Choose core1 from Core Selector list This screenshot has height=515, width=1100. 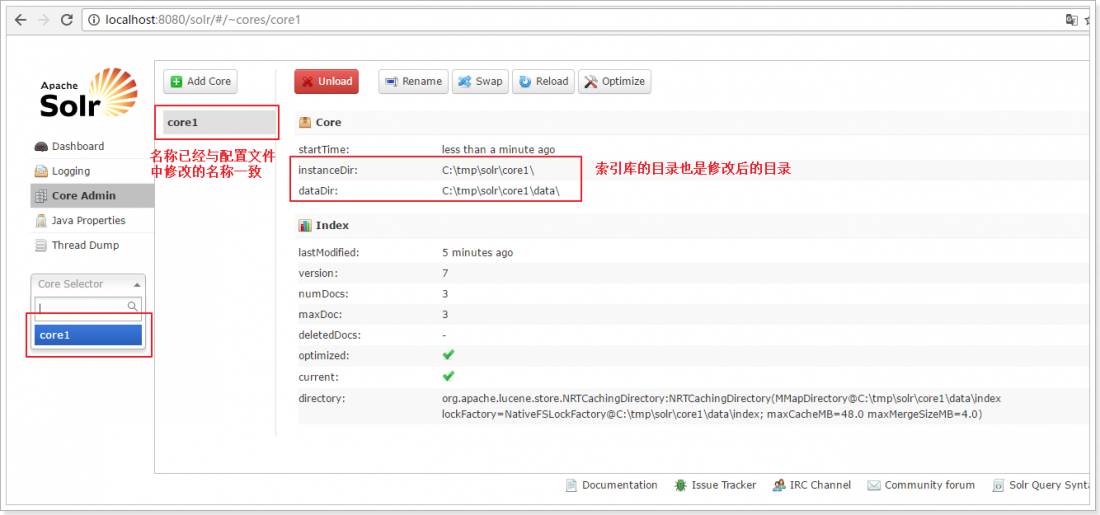pos(88,335)
